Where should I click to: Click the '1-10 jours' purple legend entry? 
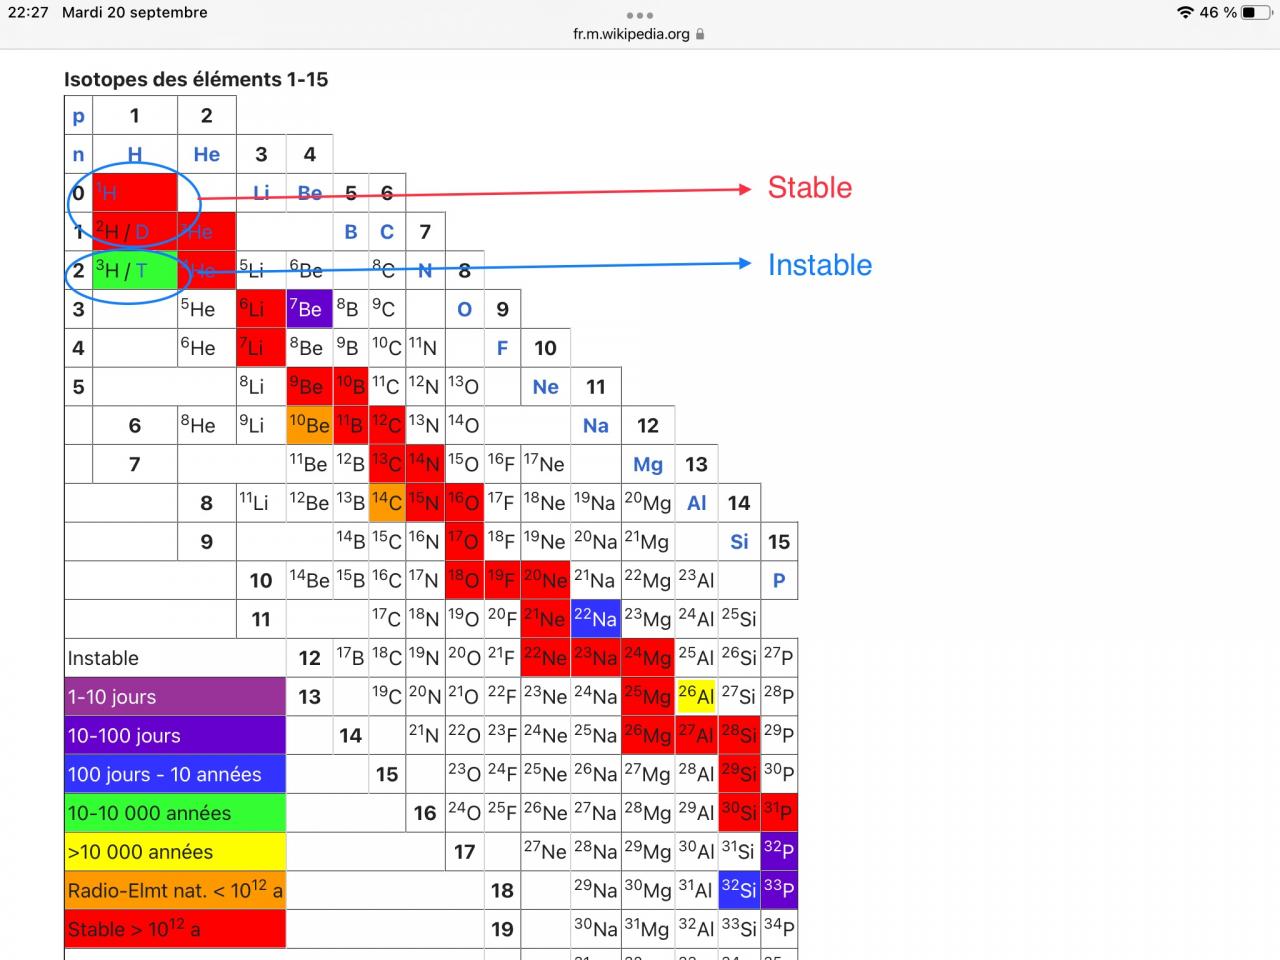(175, 697)
